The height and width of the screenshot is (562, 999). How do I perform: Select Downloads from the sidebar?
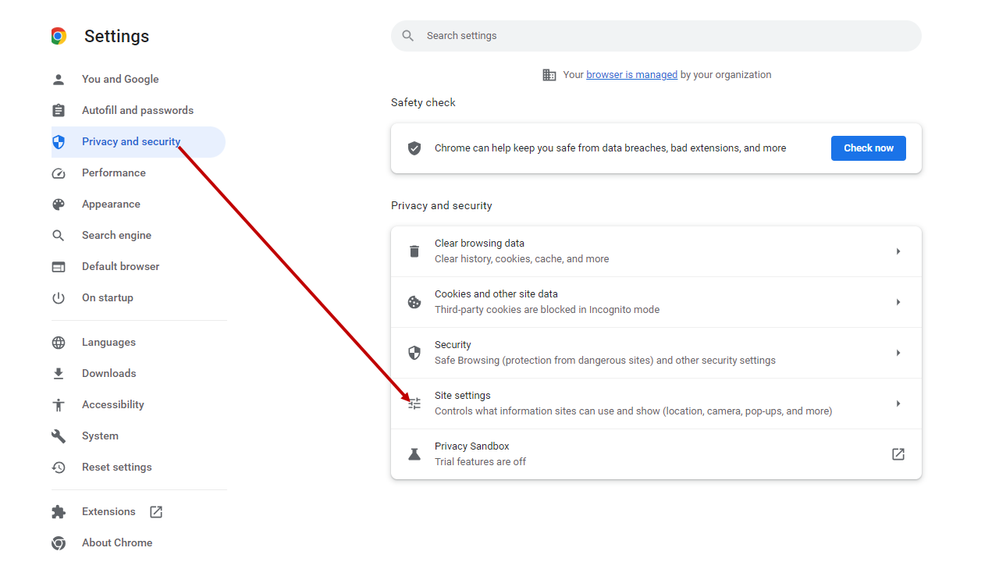(x=108, y=373)
